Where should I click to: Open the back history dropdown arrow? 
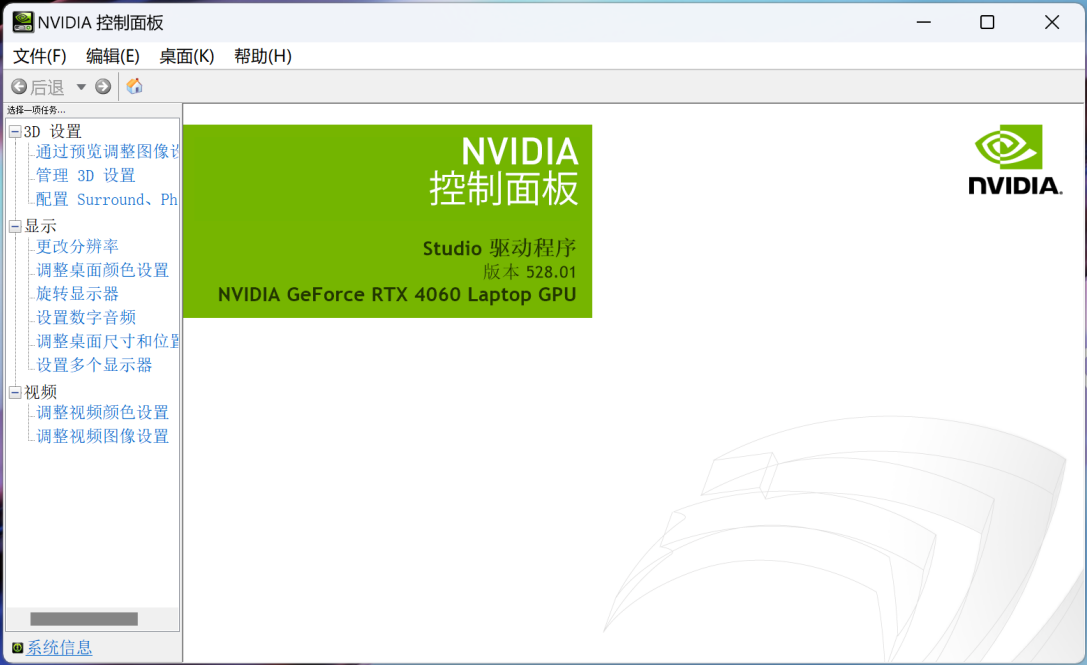81,87
